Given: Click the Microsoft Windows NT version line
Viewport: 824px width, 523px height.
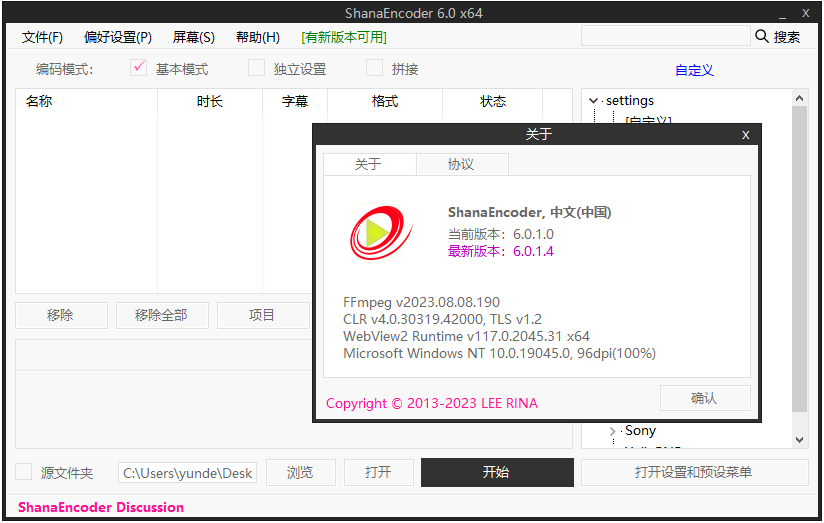Looking at the screenshot, I should tap(499, 353).
